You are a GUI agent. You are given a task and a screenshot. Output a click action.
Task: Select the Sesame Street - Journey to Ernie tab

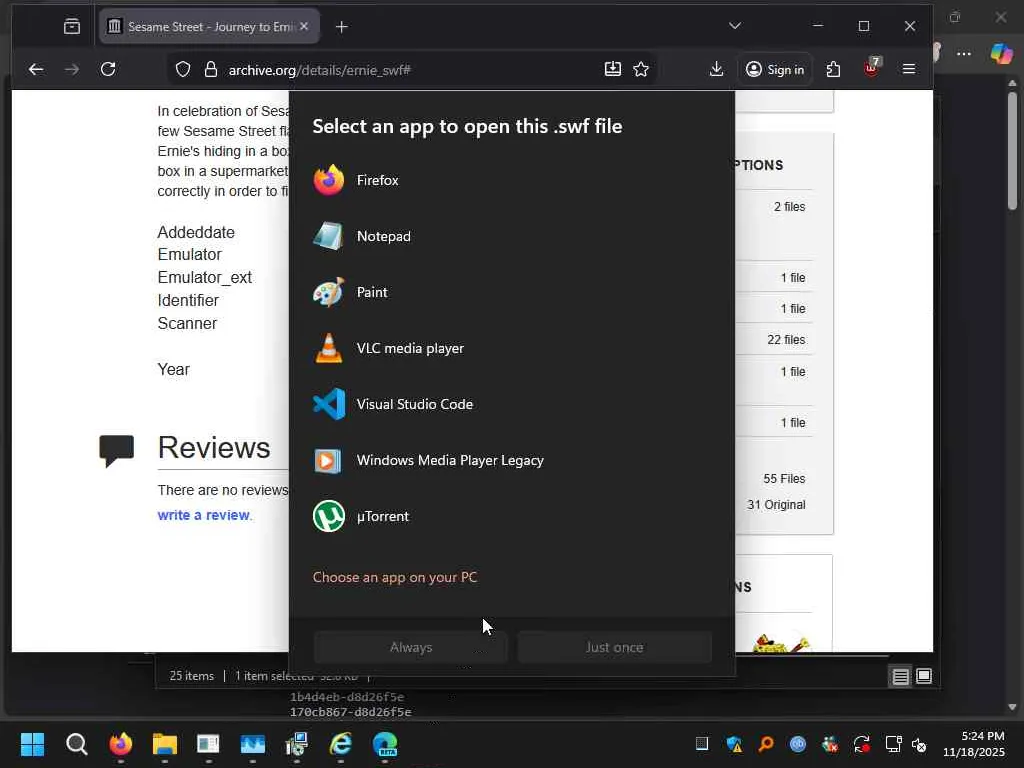click(209, 27)
